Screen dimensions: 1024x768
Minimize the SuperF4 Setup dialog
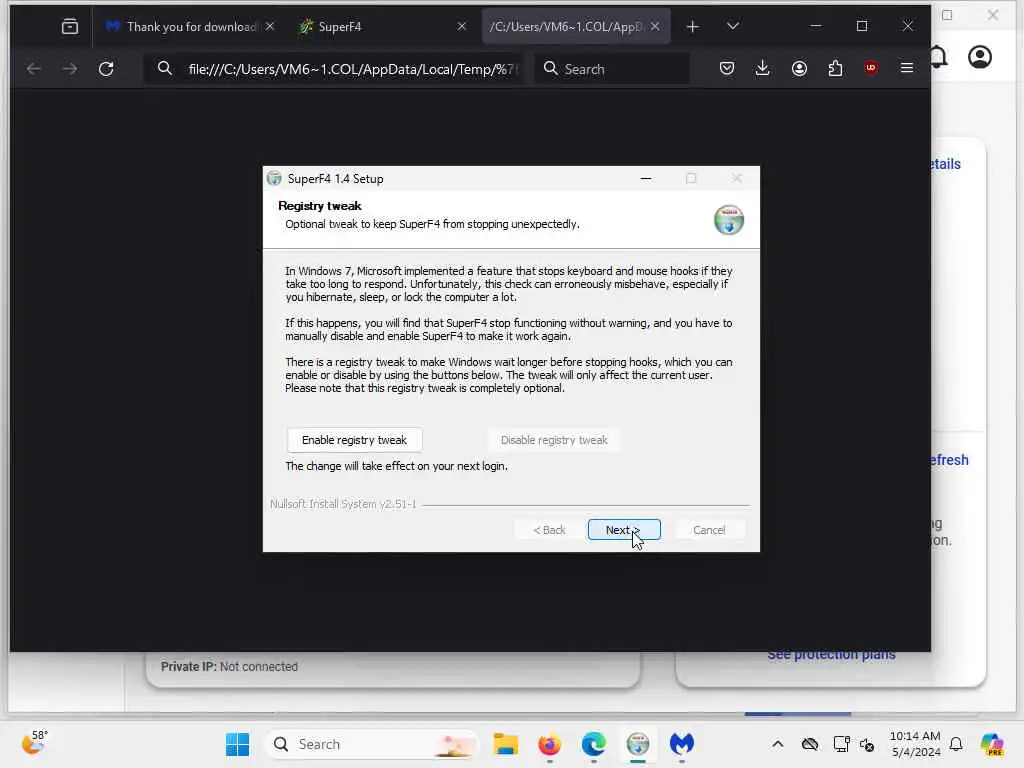[x=646, y=178]
